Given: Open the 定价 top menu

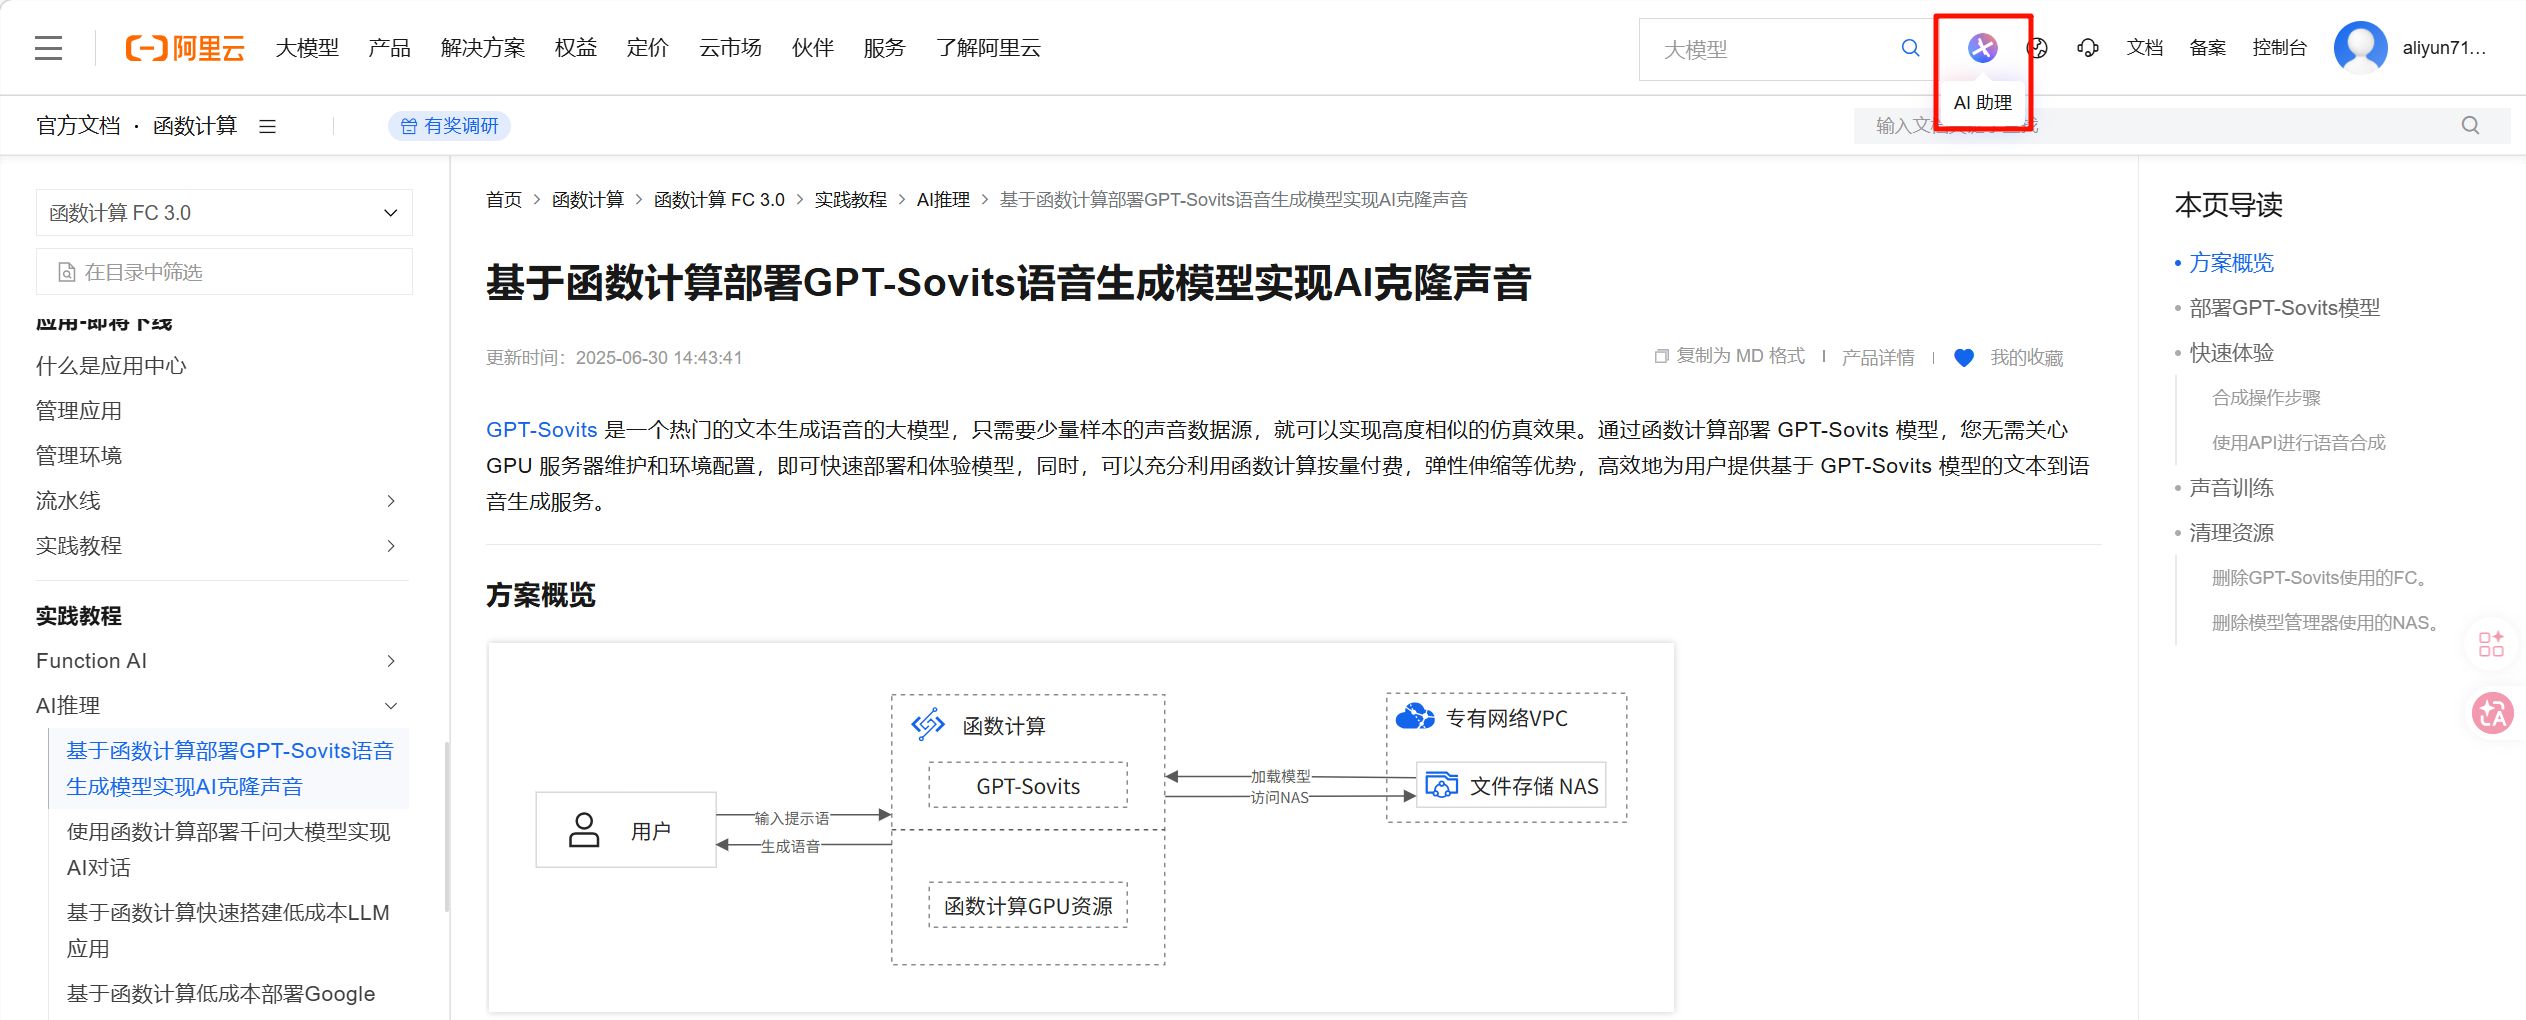Looking at the screenshot, I should click(647, 48).
